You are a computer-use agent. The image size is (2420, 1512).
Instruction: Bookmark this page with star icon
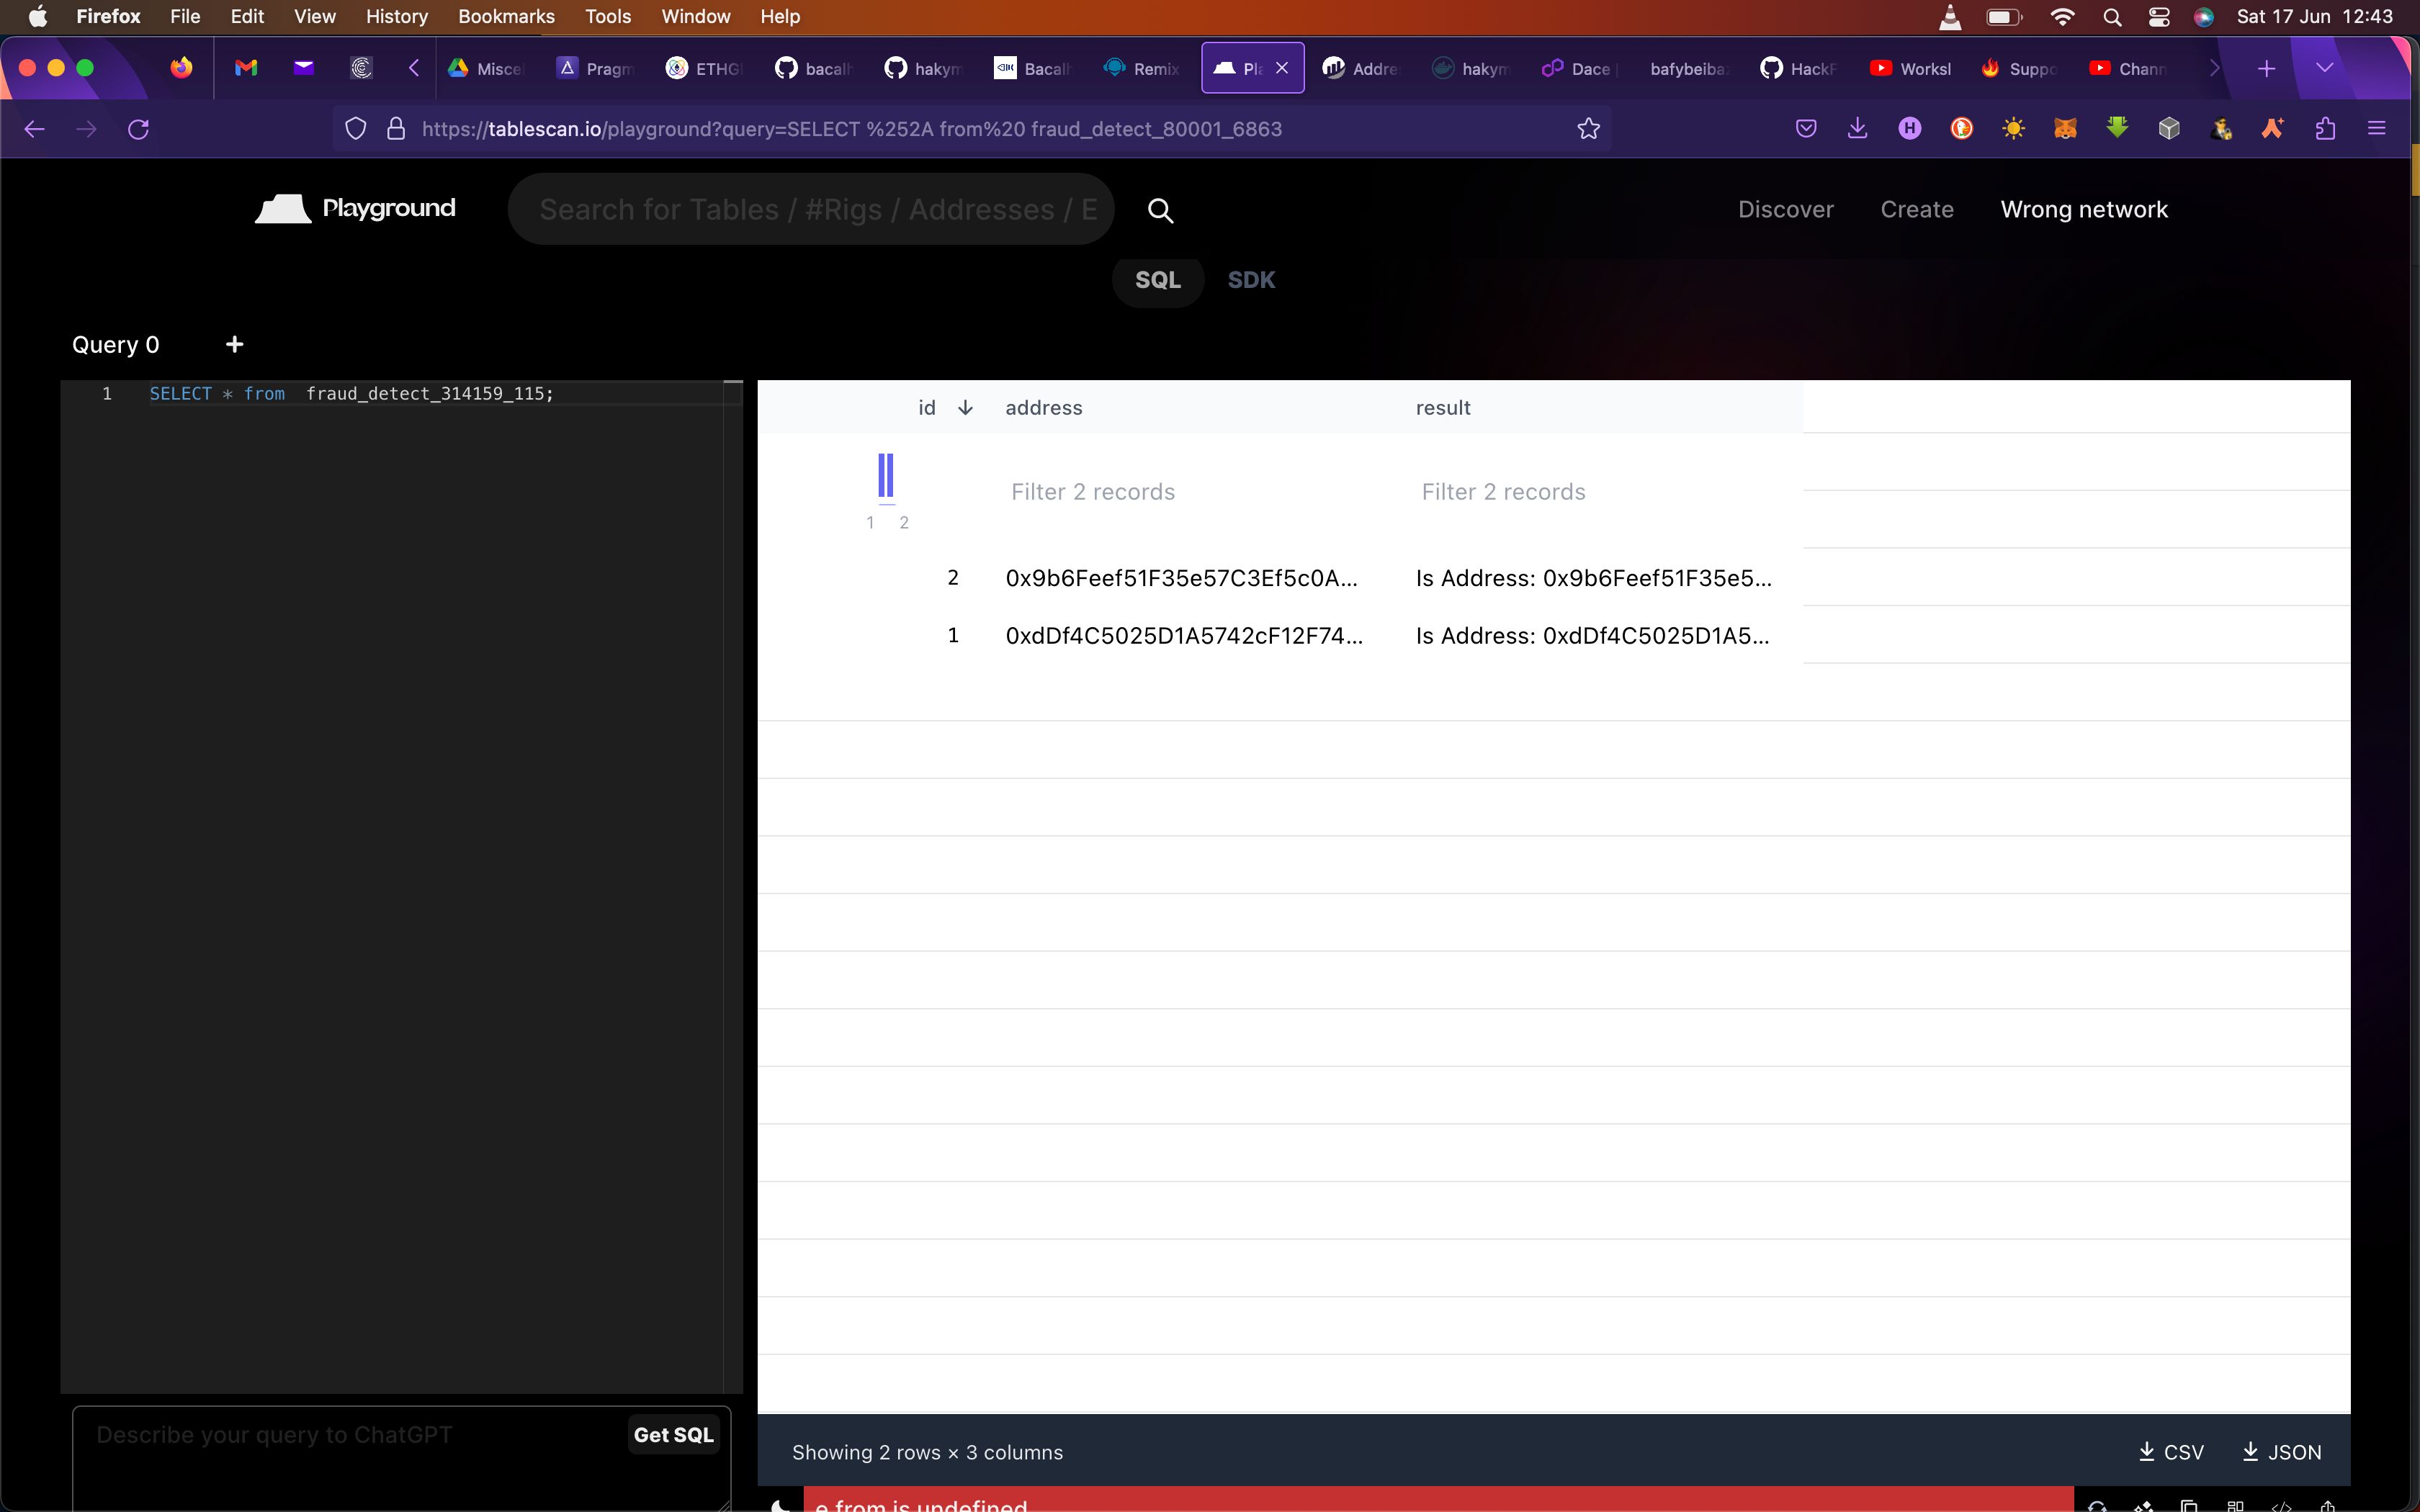pos(1588,129)
